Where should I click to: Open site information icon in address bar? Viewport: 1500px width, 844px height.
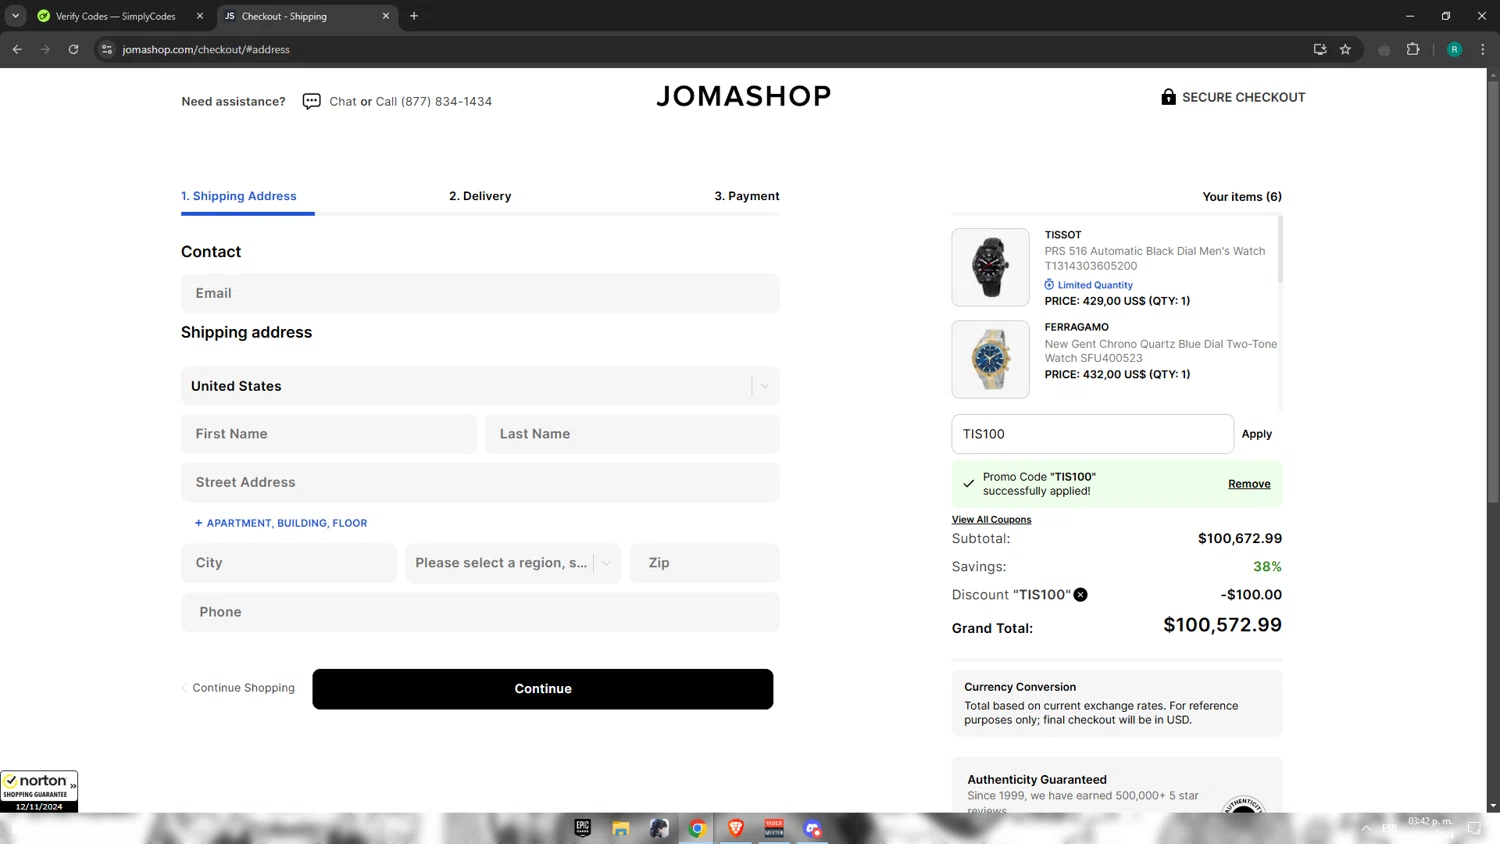[x=107, y=49]
